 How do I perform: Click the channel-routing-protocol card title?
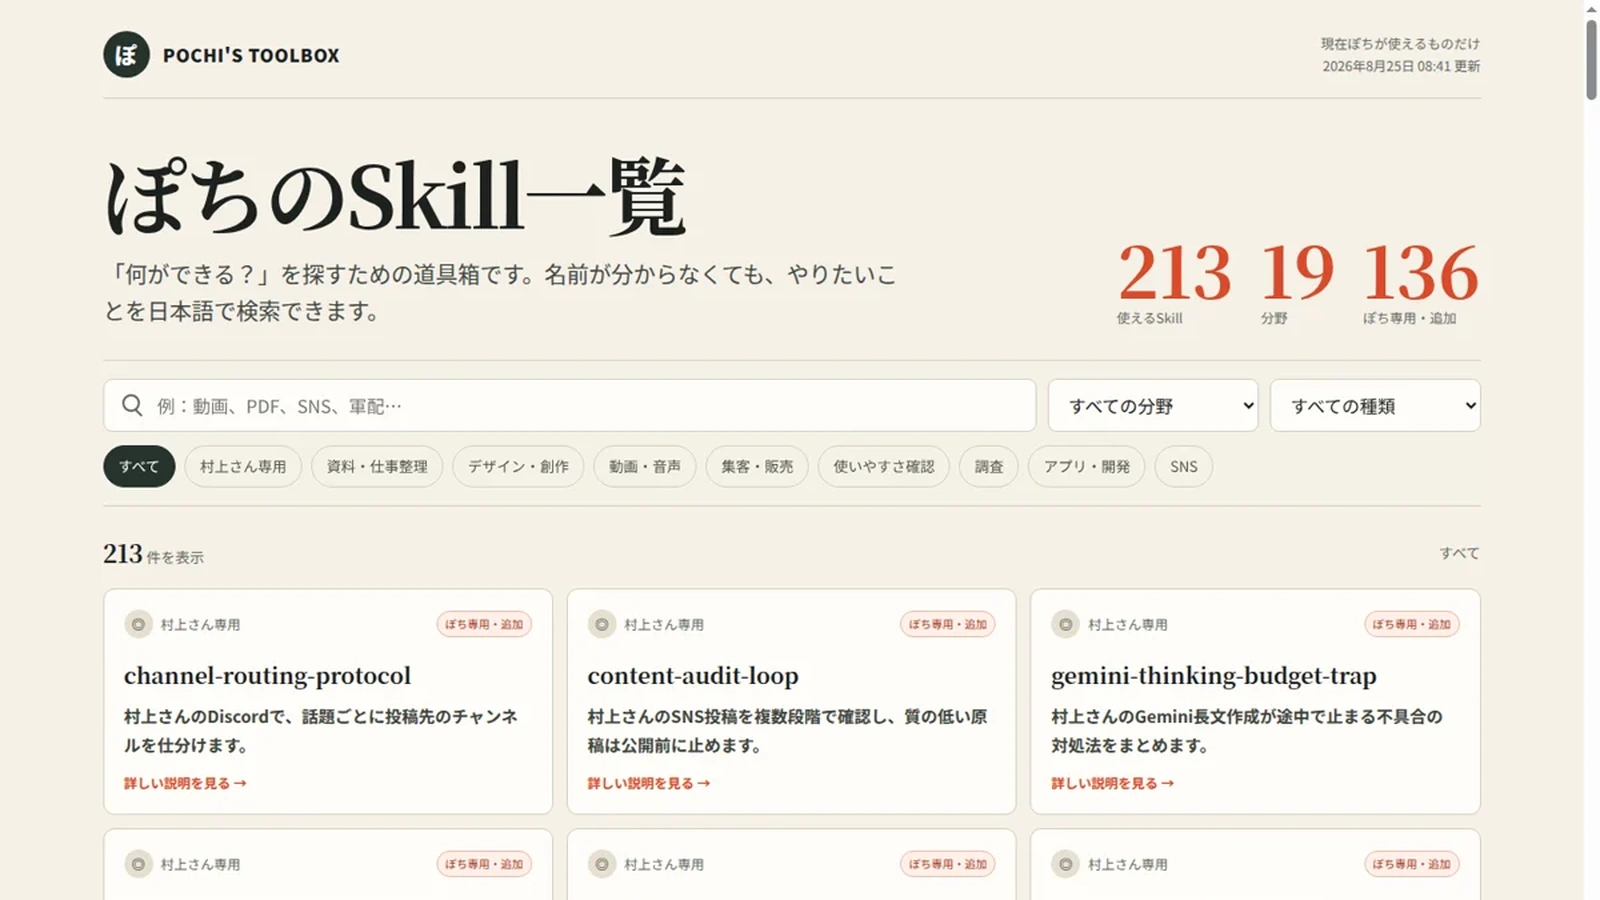point(268,676)
